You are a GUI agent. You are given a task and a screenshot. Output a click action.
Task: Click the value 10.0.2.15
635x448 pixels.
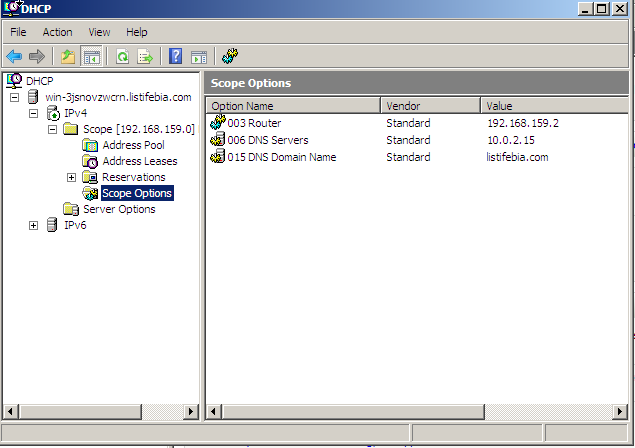pyautogui.click(x=511, y=140)
